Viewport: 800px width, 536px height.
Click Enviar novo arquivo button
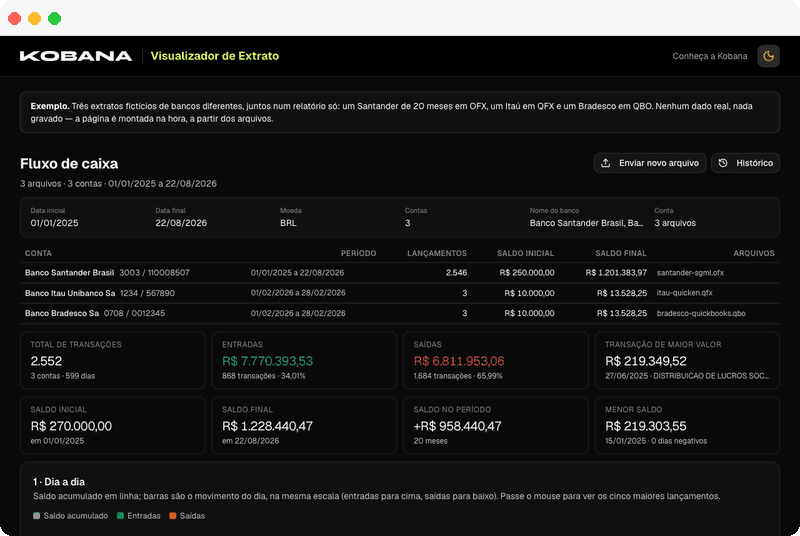click(x=649, y=163)
